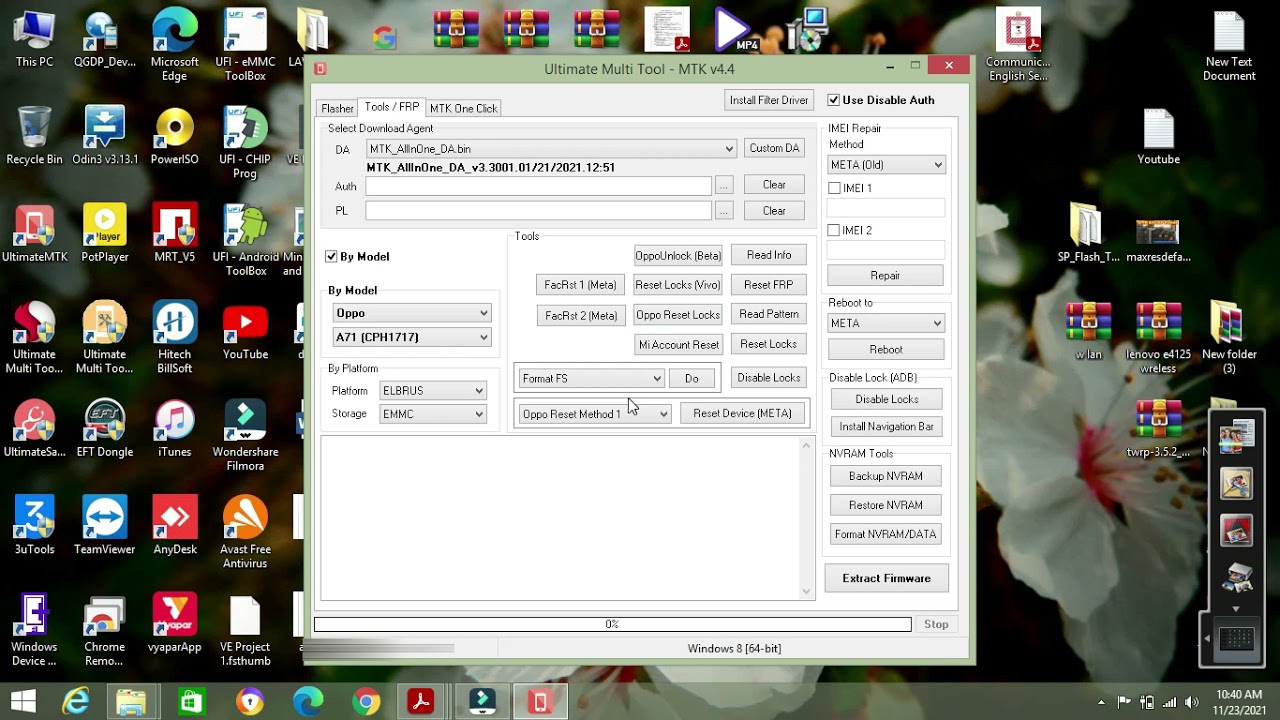Launch TeamViewer desktop shortcut
Image resolution: width=1280 pixels, height=720 pixels.
[105, 526]
